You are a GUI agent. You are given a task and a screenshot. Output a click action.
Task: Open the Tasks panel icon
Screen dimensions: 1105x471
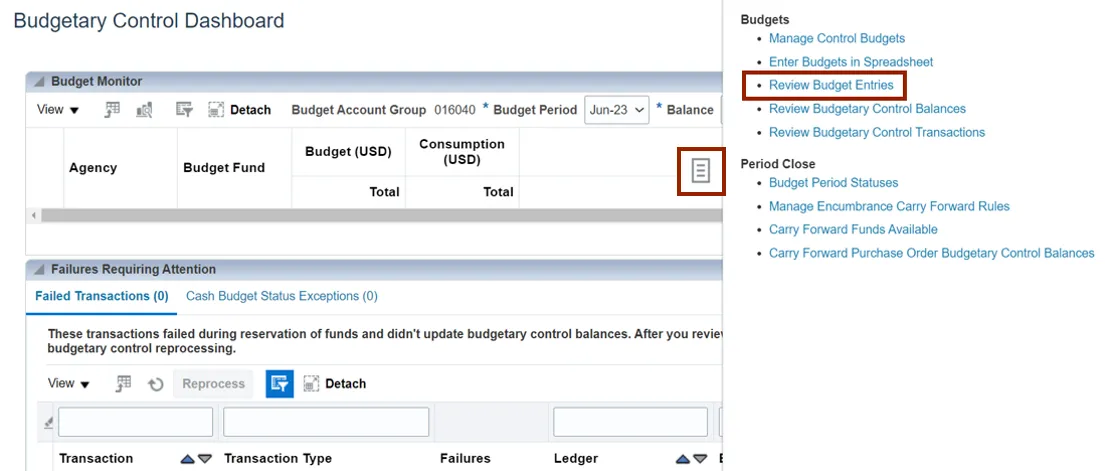pyautogui.click(x=701, y=171)
